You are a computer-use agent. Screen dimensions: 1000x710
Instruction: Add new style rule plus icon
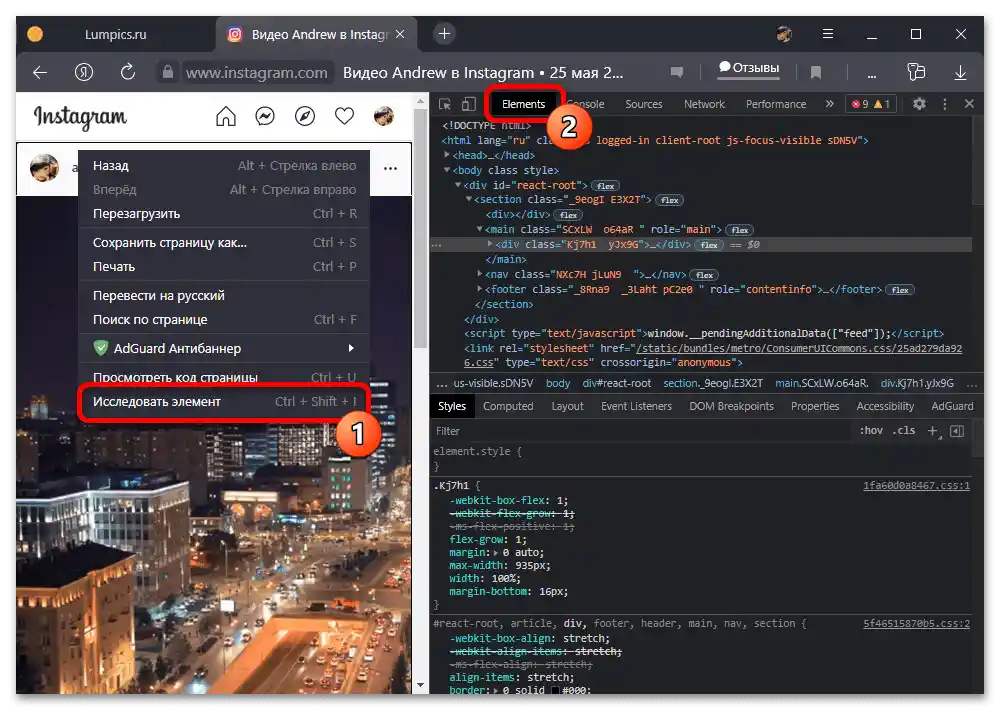933,431
